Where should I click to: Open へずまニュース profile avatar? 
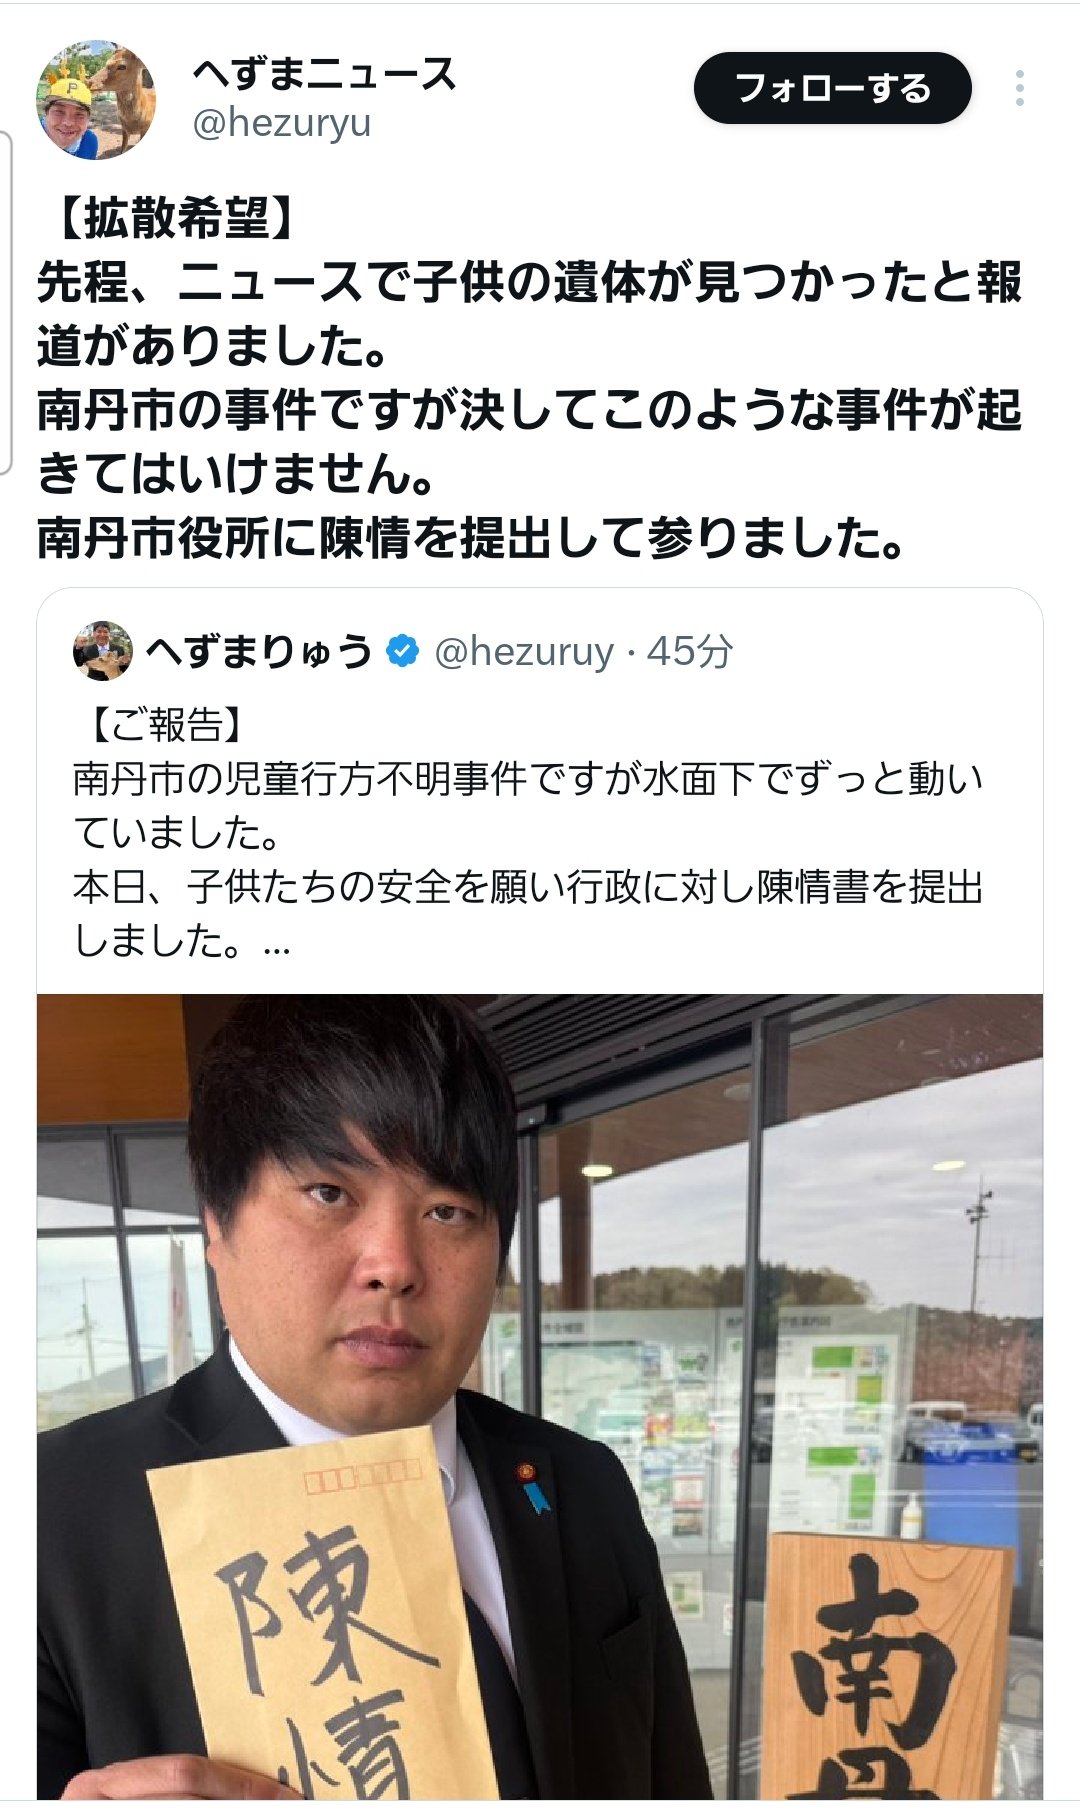click(x=96, y=100)
